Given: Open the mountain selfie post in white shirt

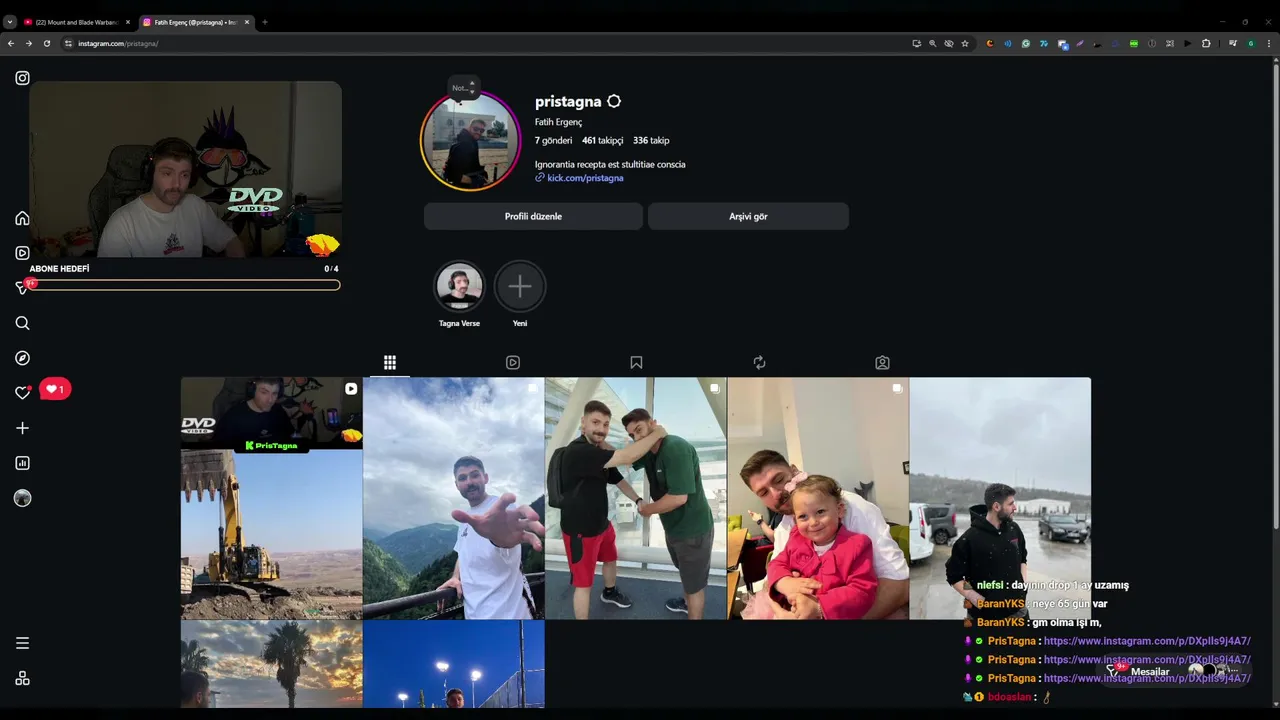Looking at the screenshot, I should (x=453, y=498).
